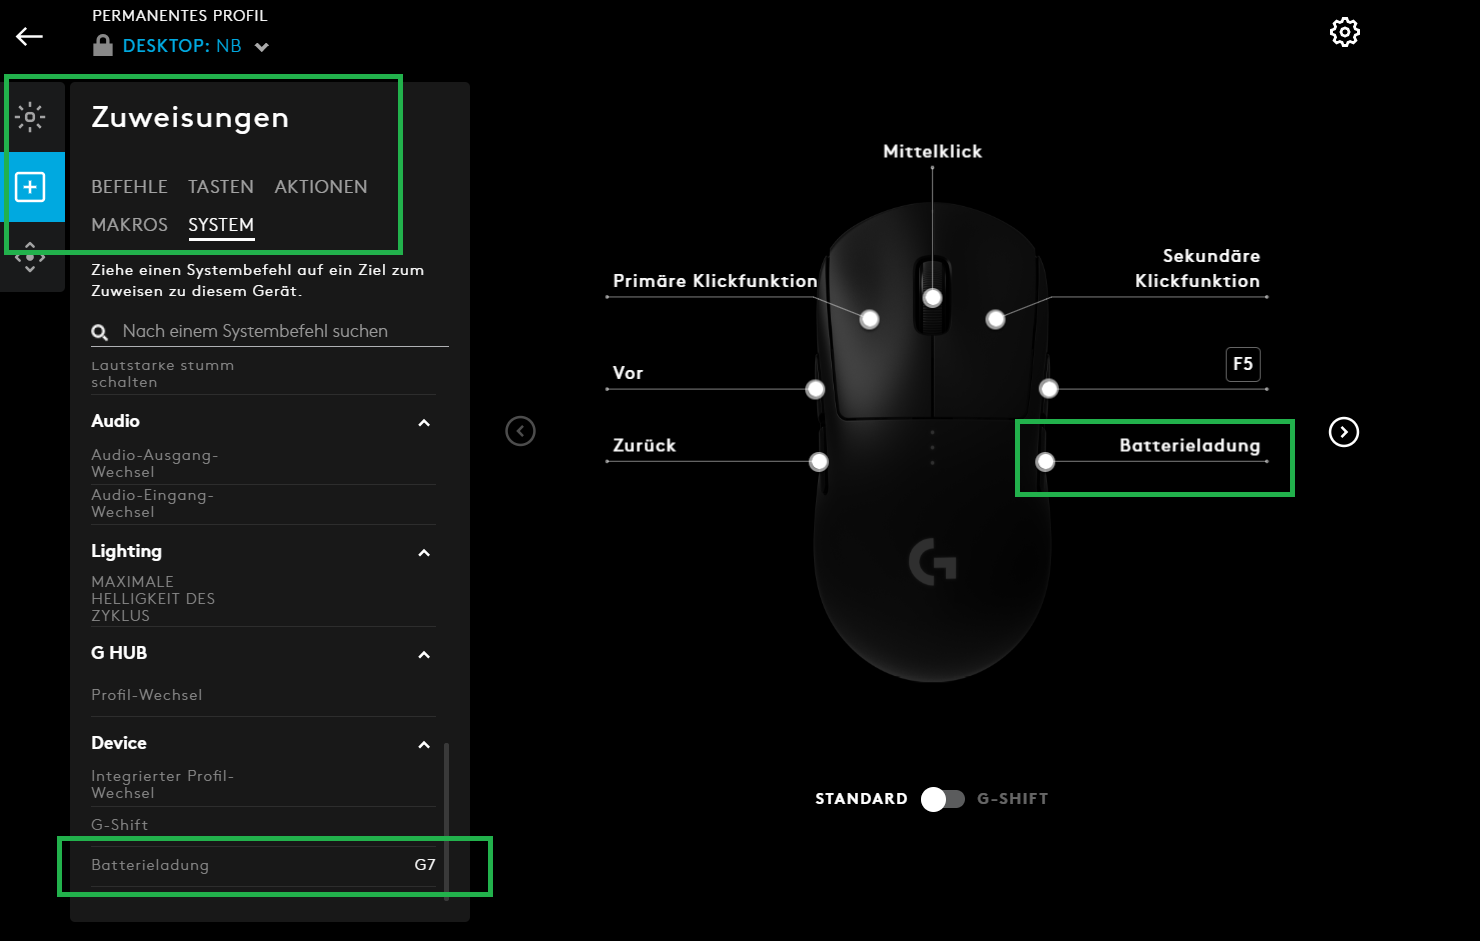Click the Mittelklick label
The width and height of the screenshot is (1480, 941).
click(x=932, y=152)
